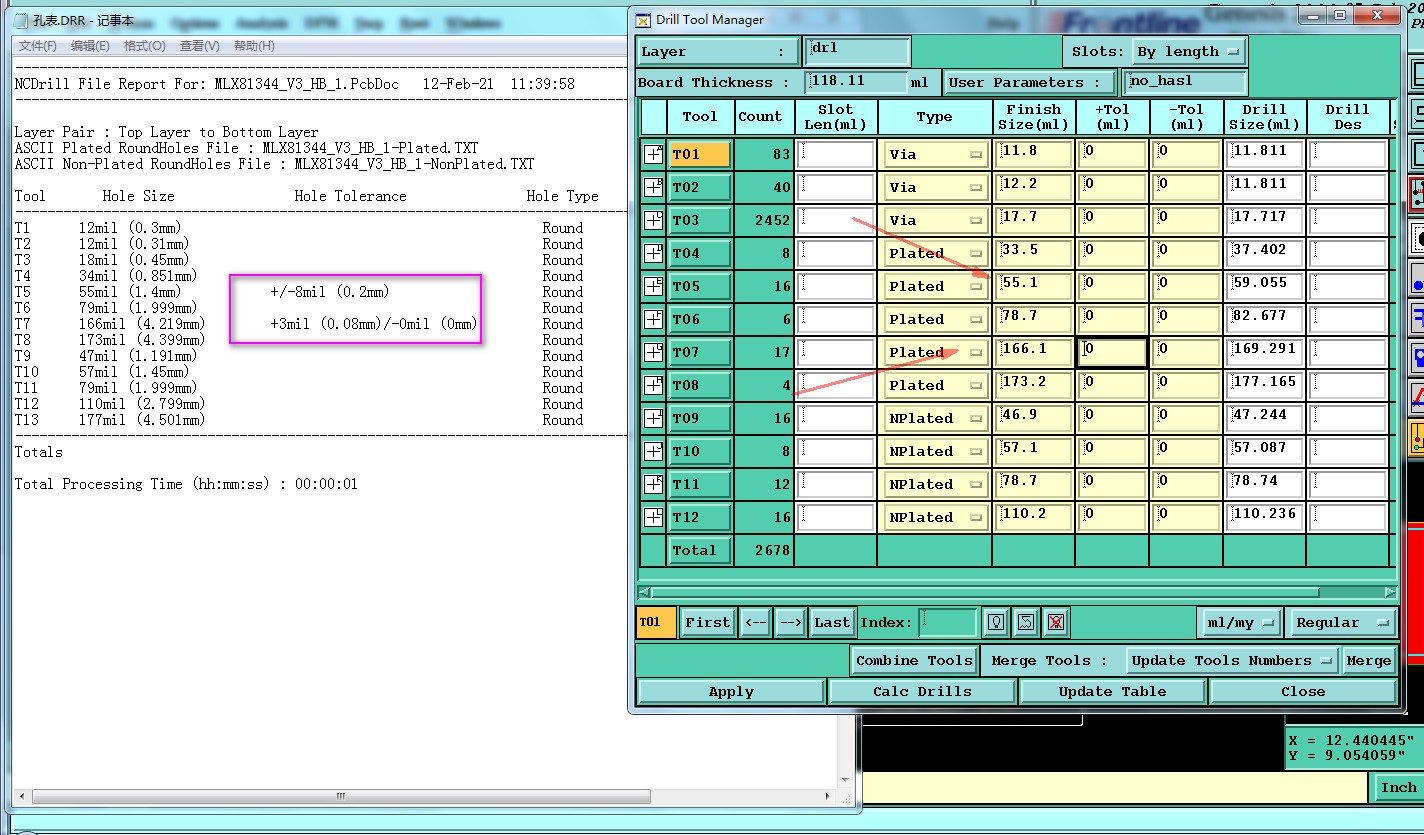Click the +Tol field for T07

(1112, 352)
